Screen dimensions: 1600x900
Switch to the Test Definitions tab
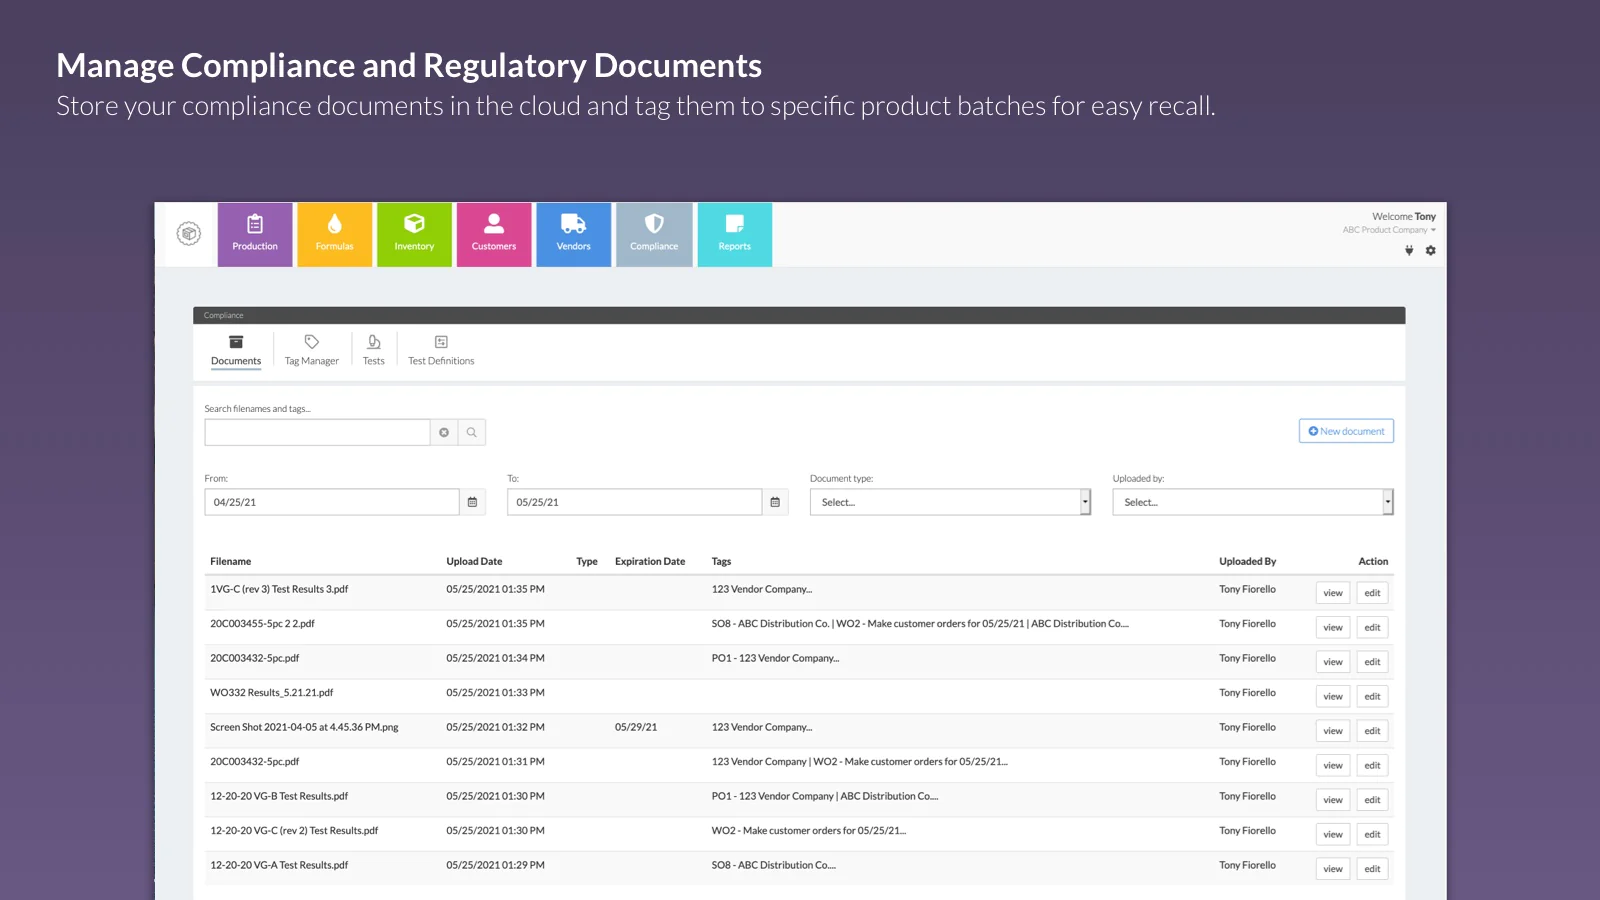click(441, 351)
